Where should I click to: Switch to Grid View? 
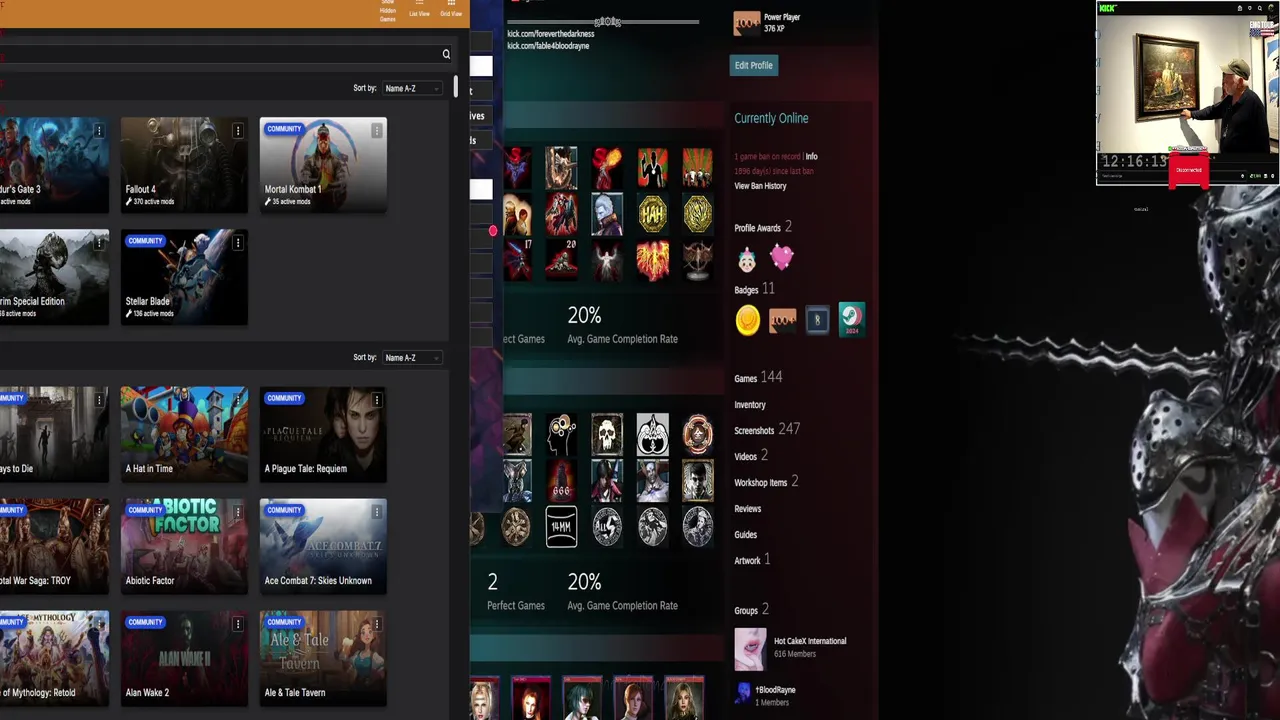[x=451, y=9]
